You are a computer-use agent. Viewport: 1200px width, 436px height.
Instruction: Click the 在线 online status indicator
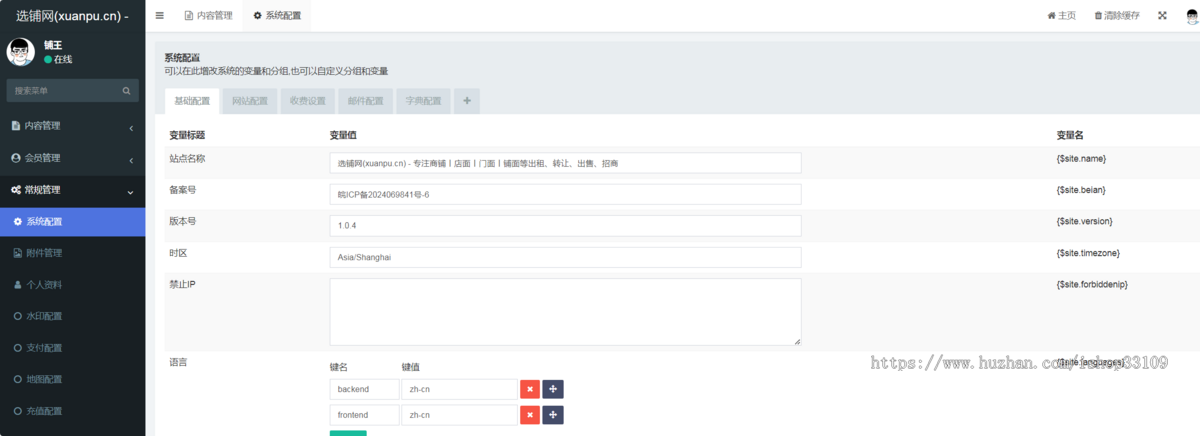point(58,60)
